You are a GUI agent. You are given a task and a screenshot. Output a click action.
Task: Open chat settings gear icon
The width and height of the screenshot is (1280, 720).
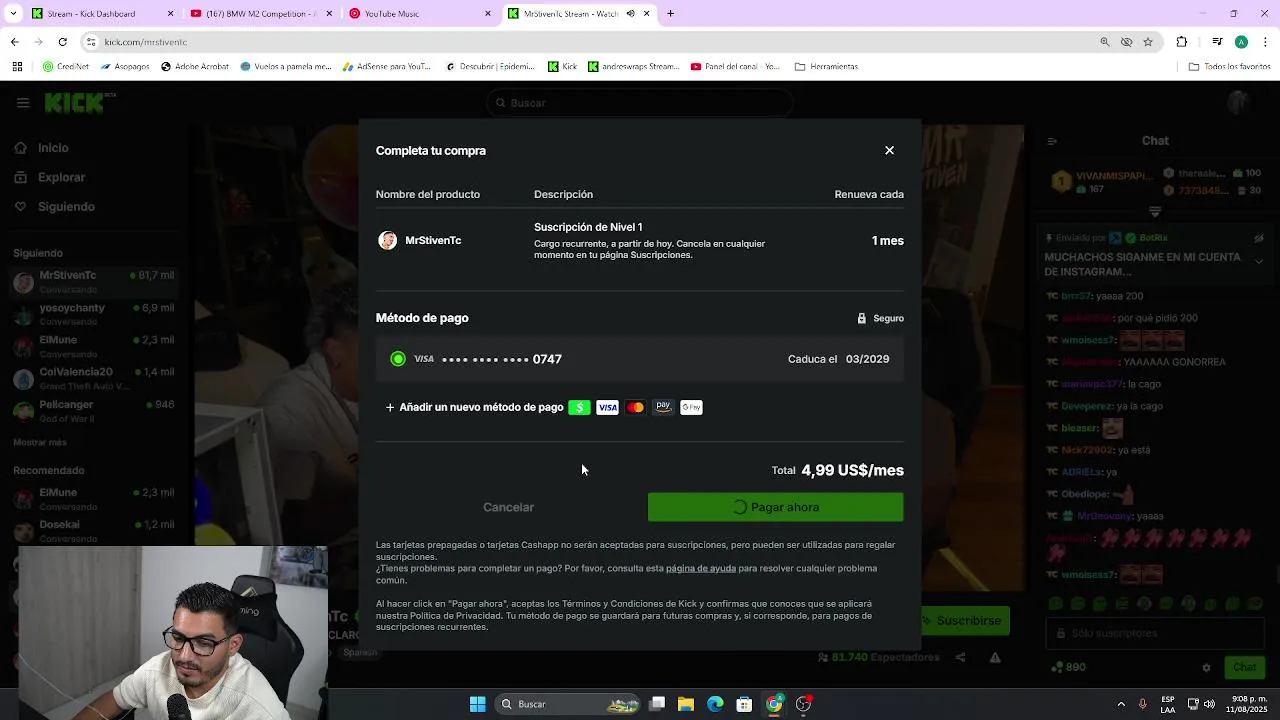[x=1206, y=667]
